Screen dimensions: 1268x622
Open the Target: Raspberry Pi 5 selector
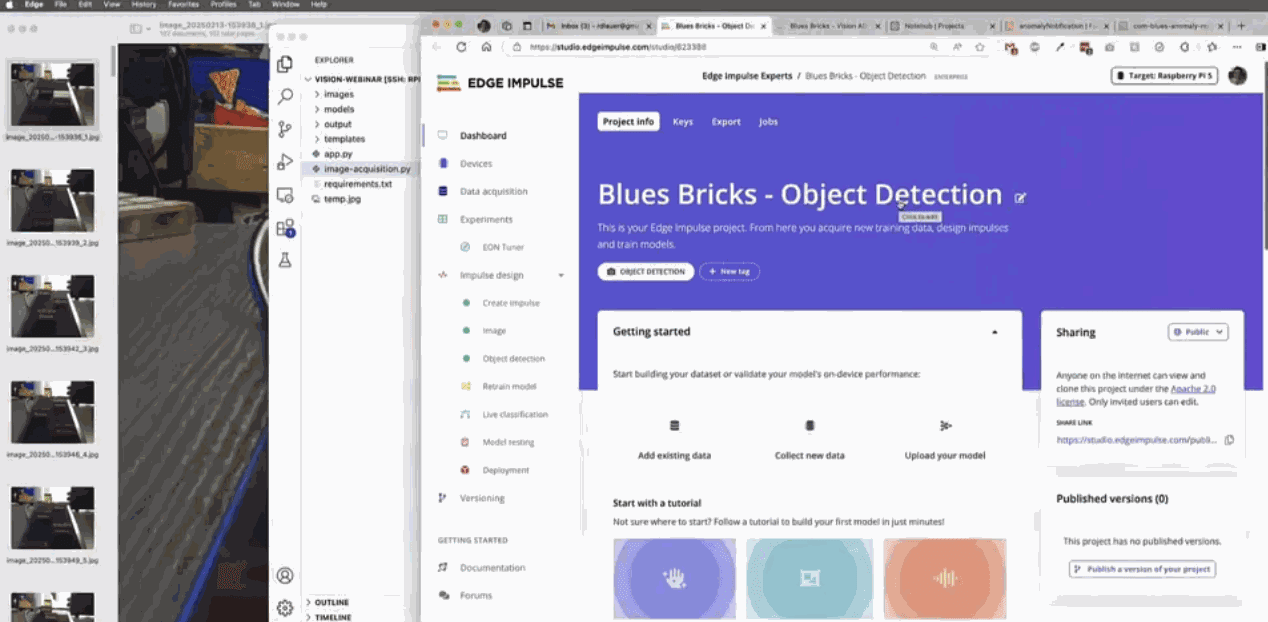point(1164,76)
